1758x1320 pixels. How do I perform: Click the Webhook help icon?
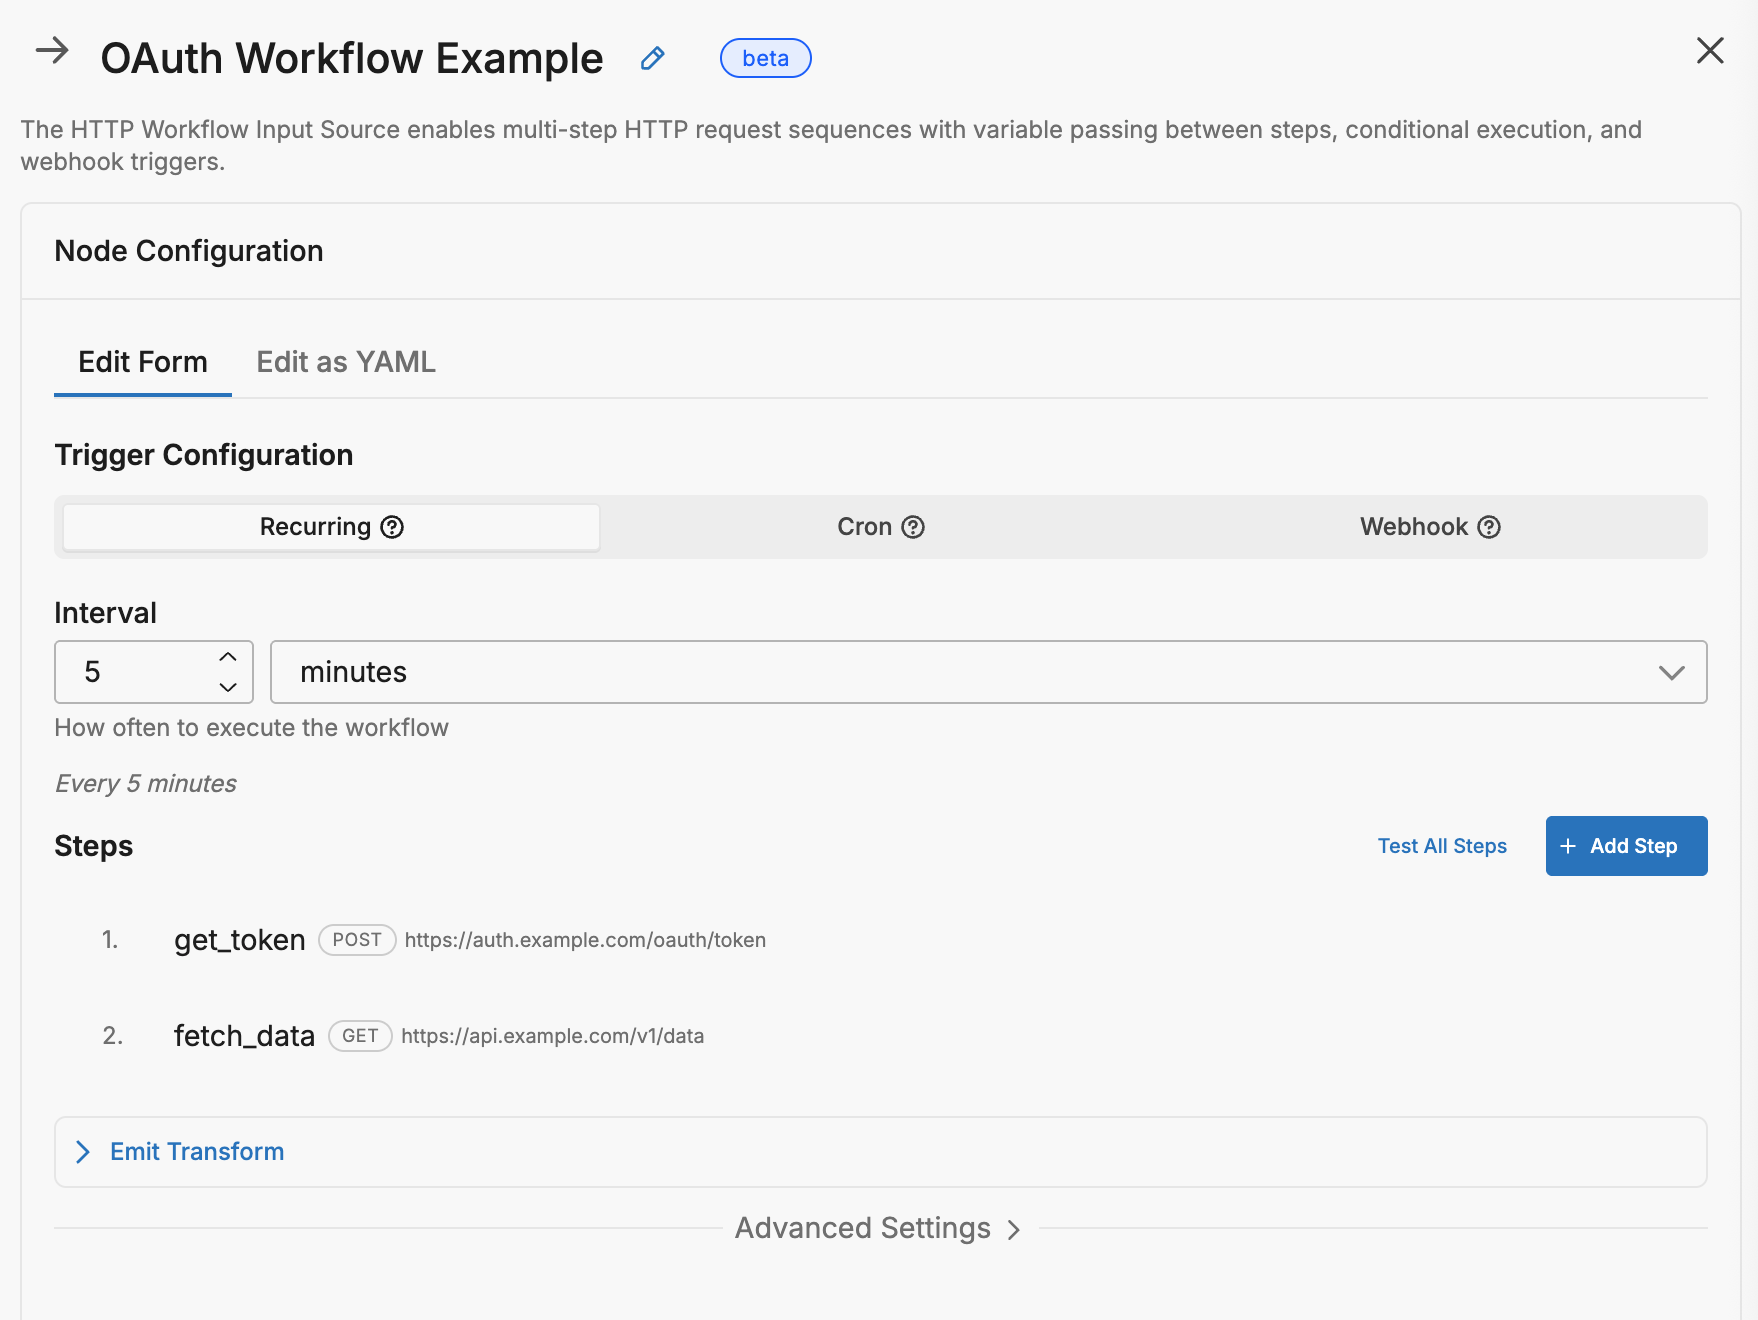(1491, 527)
